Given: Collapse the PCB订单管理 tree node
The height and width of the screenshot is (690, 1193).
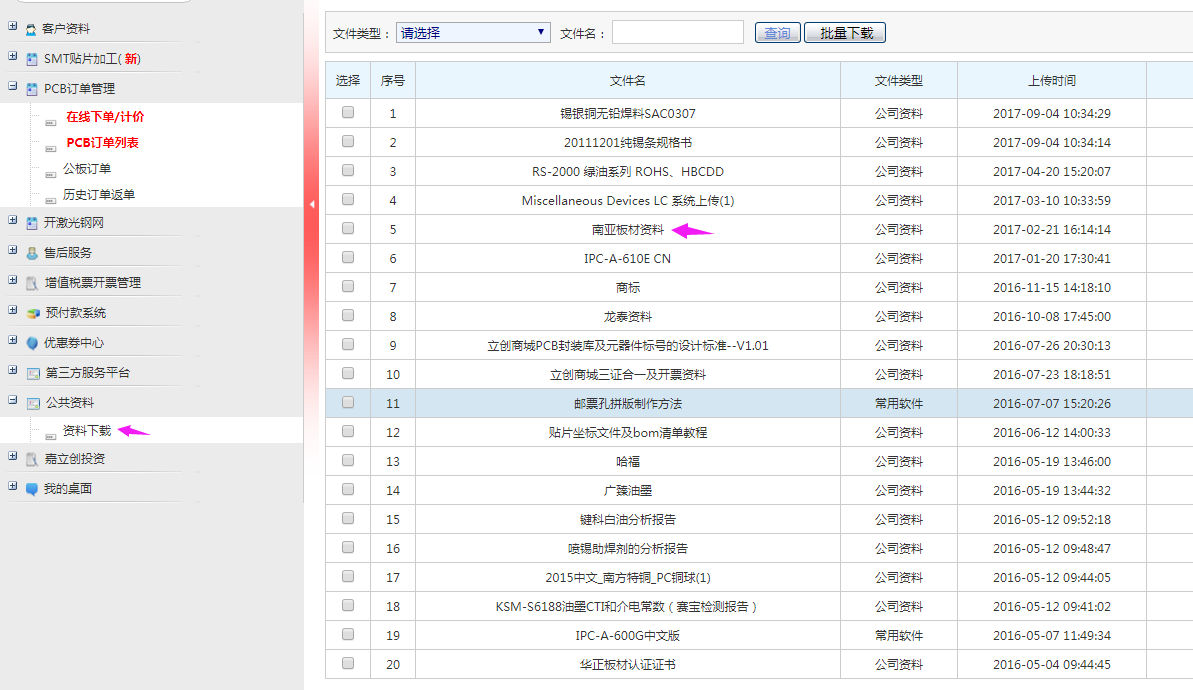Looking at the screenshot, I should (13, 87).
